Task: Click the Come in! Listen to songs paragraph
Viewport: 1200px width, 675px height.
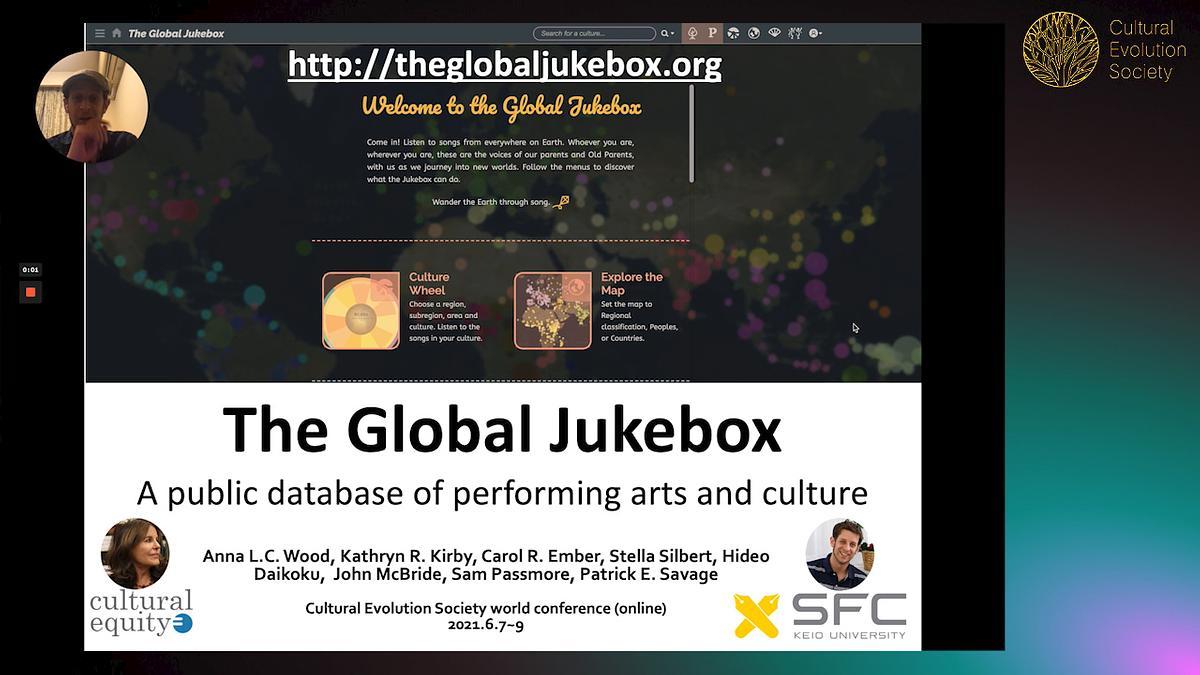Action: 500,161
